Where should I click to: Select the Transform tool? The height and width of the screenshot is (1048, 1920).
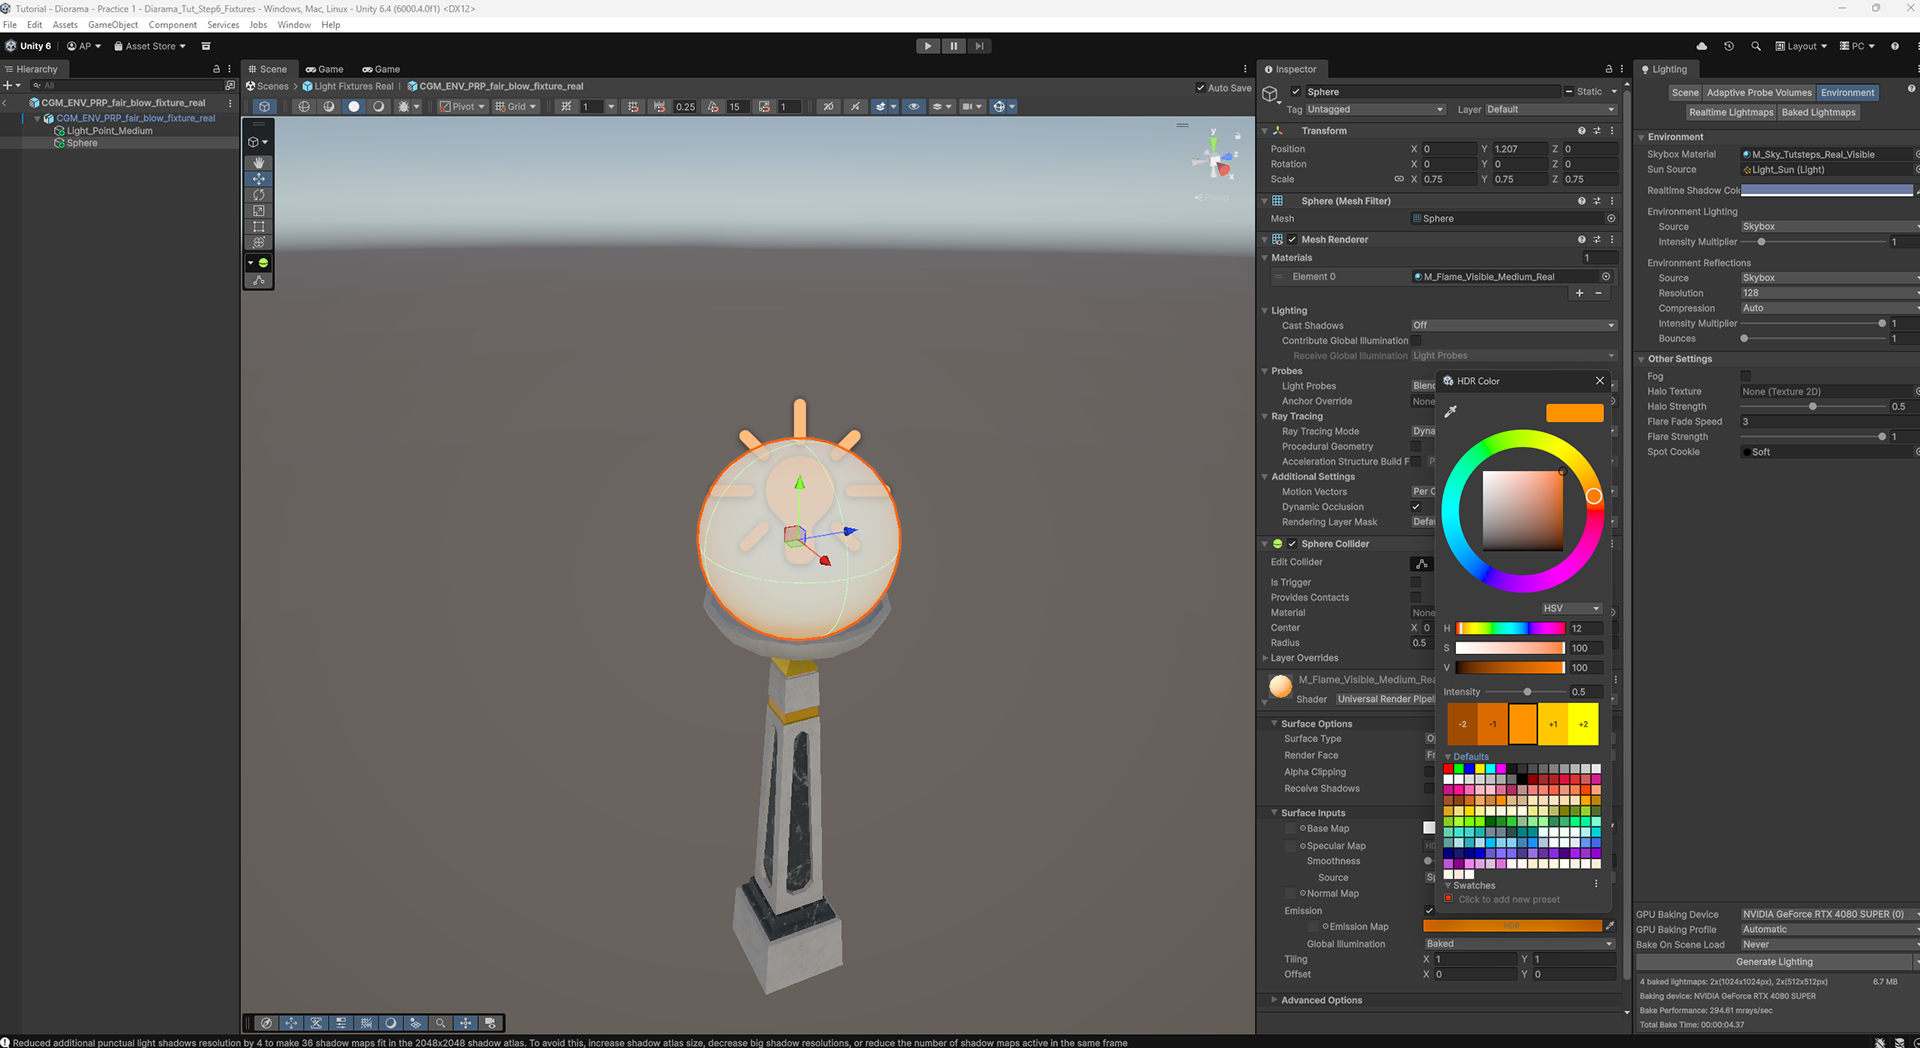point(259,243)
